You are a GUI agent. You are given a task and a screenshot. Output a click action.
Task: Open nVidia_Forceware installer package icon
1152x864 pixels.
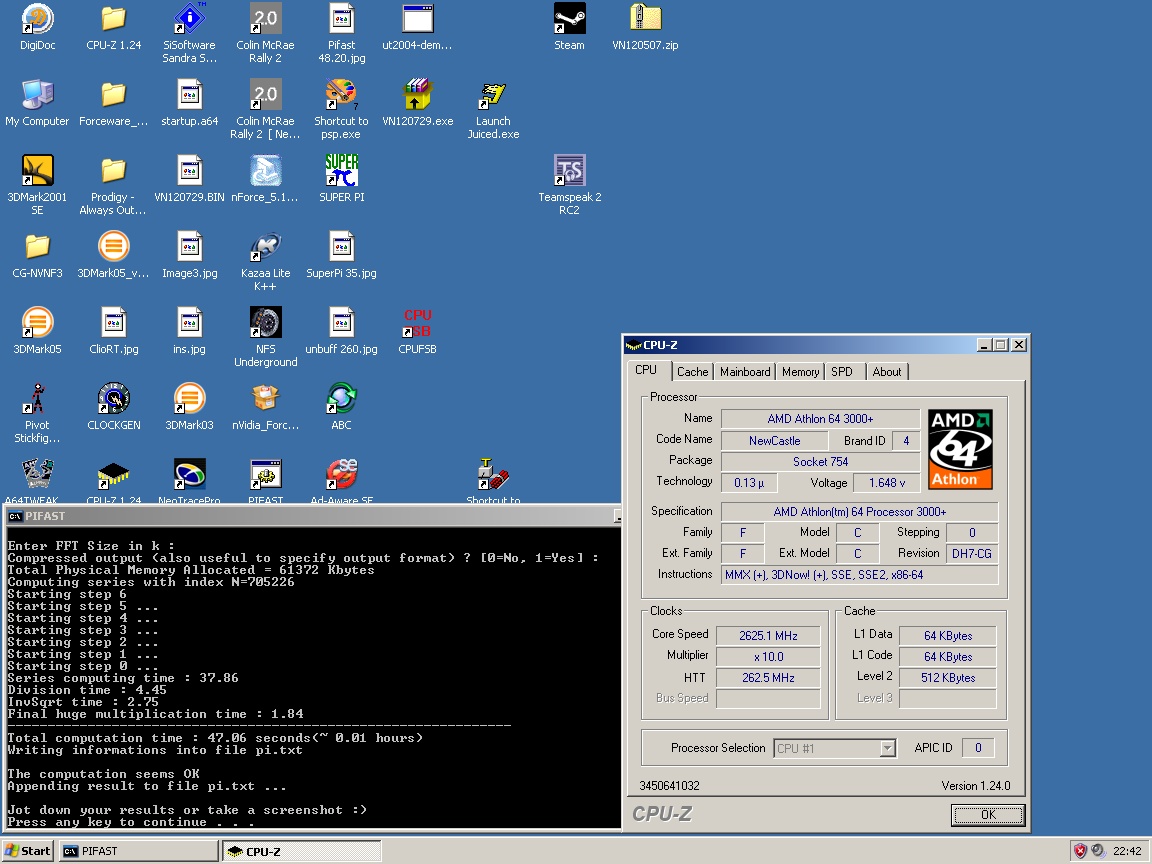(x=265, y=407)
